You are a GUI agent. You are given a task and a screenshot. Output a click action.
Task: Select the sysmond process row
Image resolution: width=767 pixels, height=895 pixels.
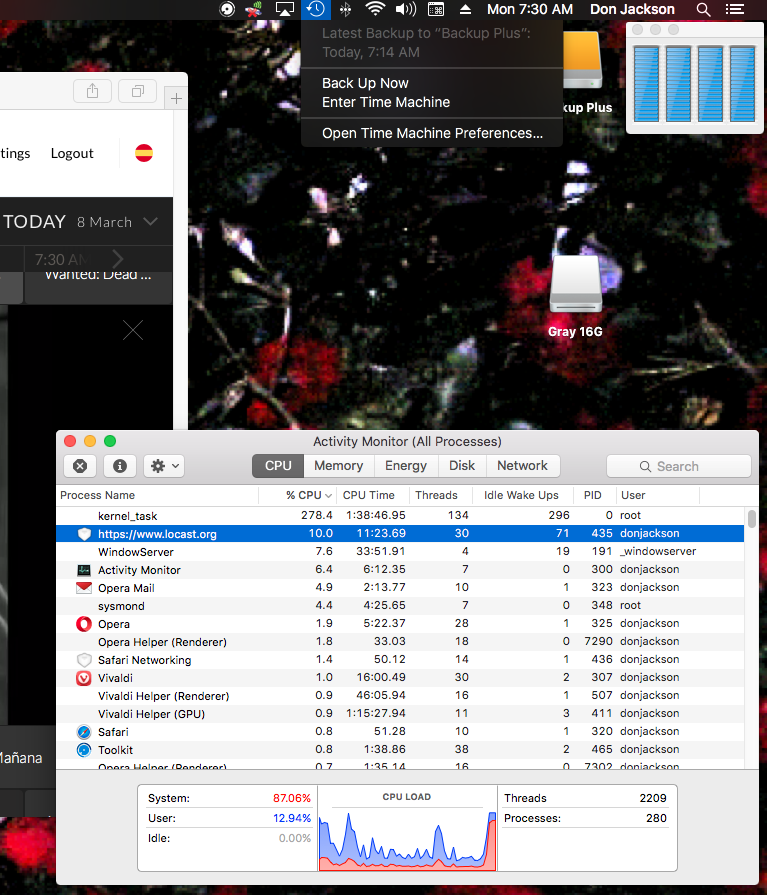[x=400, y=606]
